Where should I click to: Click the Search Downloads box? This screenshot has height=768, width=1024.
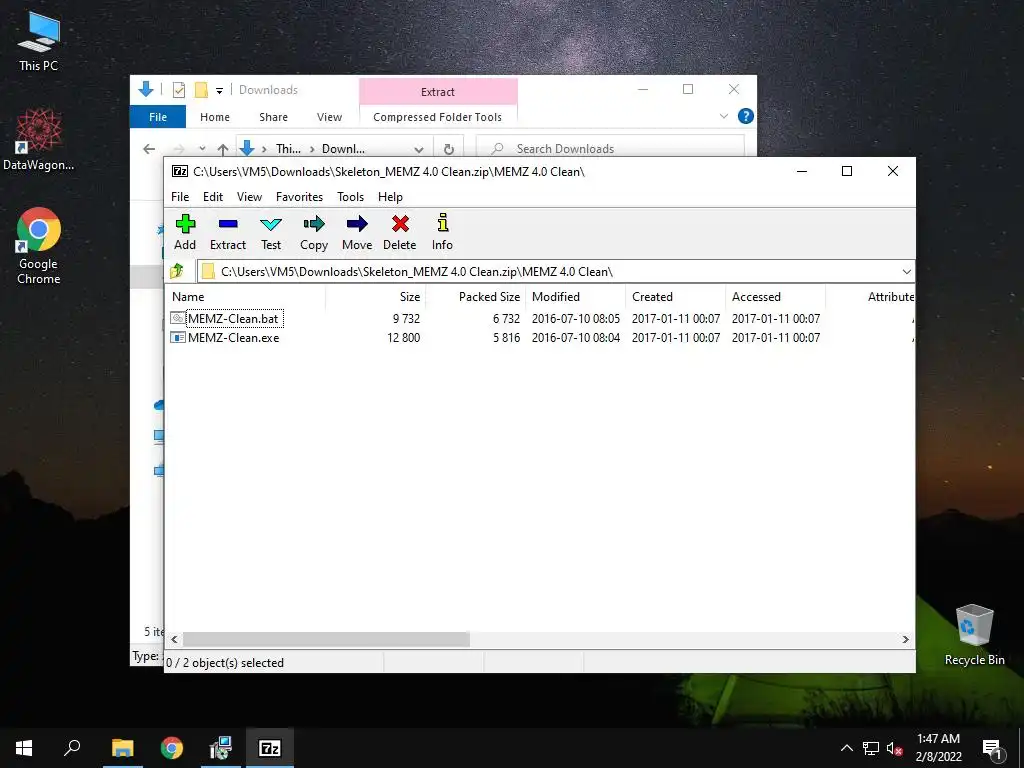[x=611, y=149]
